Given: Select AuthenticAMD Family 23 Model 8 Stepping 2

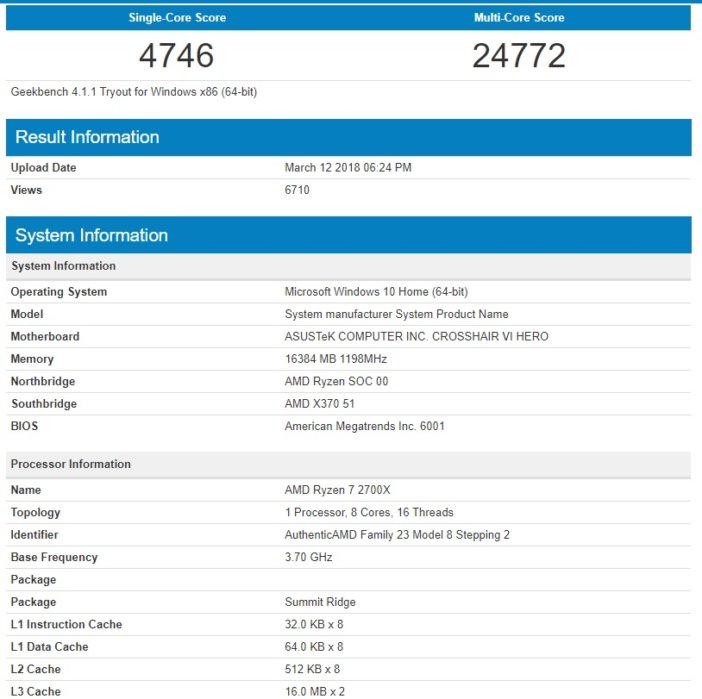Looking at the screenshot, I should coord(397,535).
